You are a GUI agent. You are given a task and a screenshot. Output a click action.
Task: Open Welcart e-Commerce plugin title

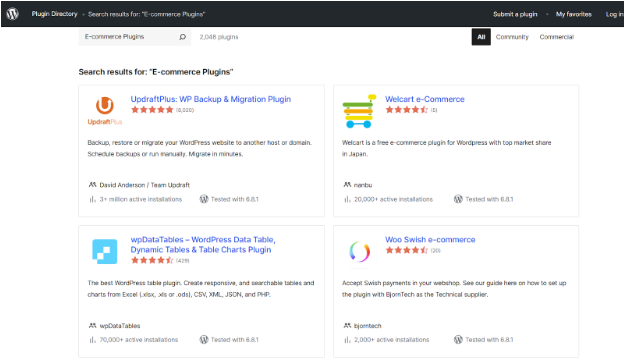pyautogui.click(x=425, y=99)
